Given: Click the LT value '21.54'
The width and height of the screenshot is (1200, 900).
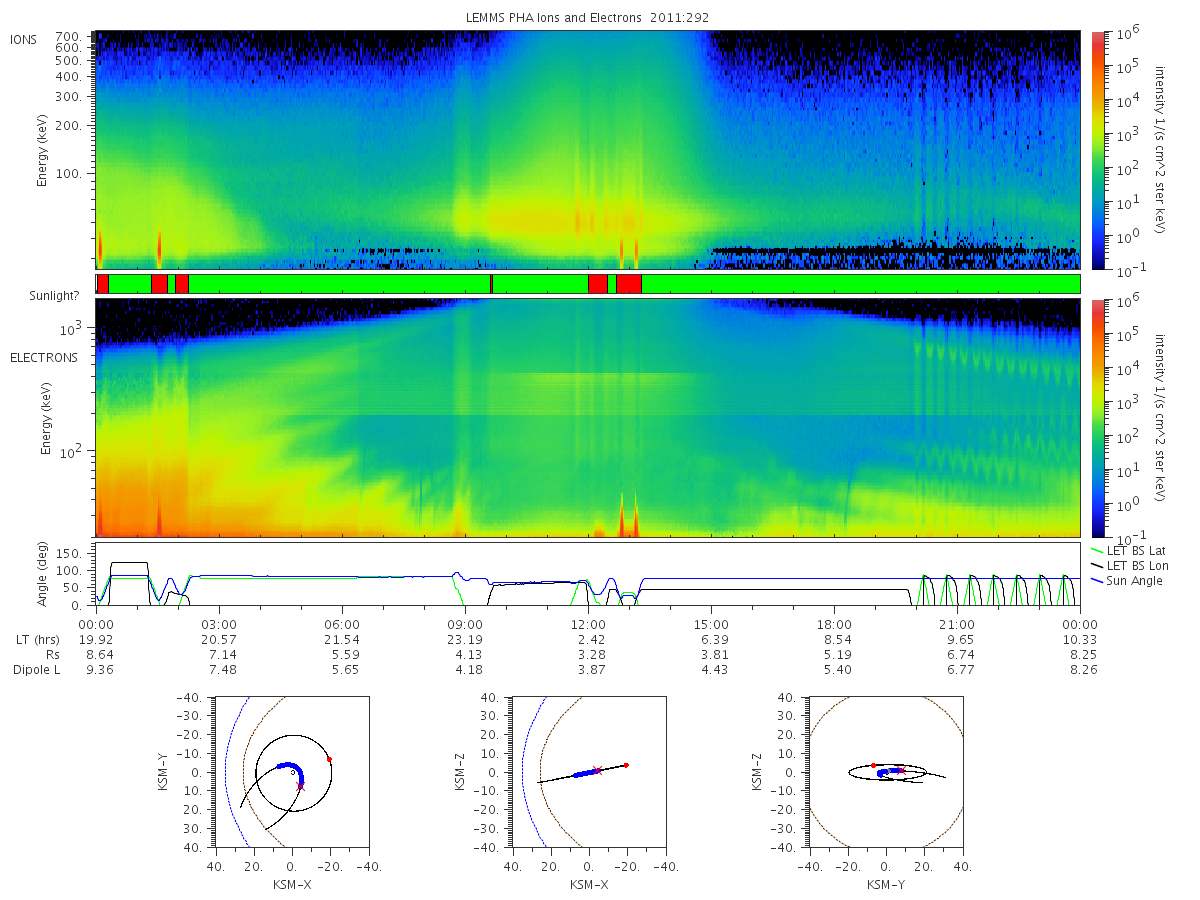Looking at the screenshot, I should coord(342,639).
